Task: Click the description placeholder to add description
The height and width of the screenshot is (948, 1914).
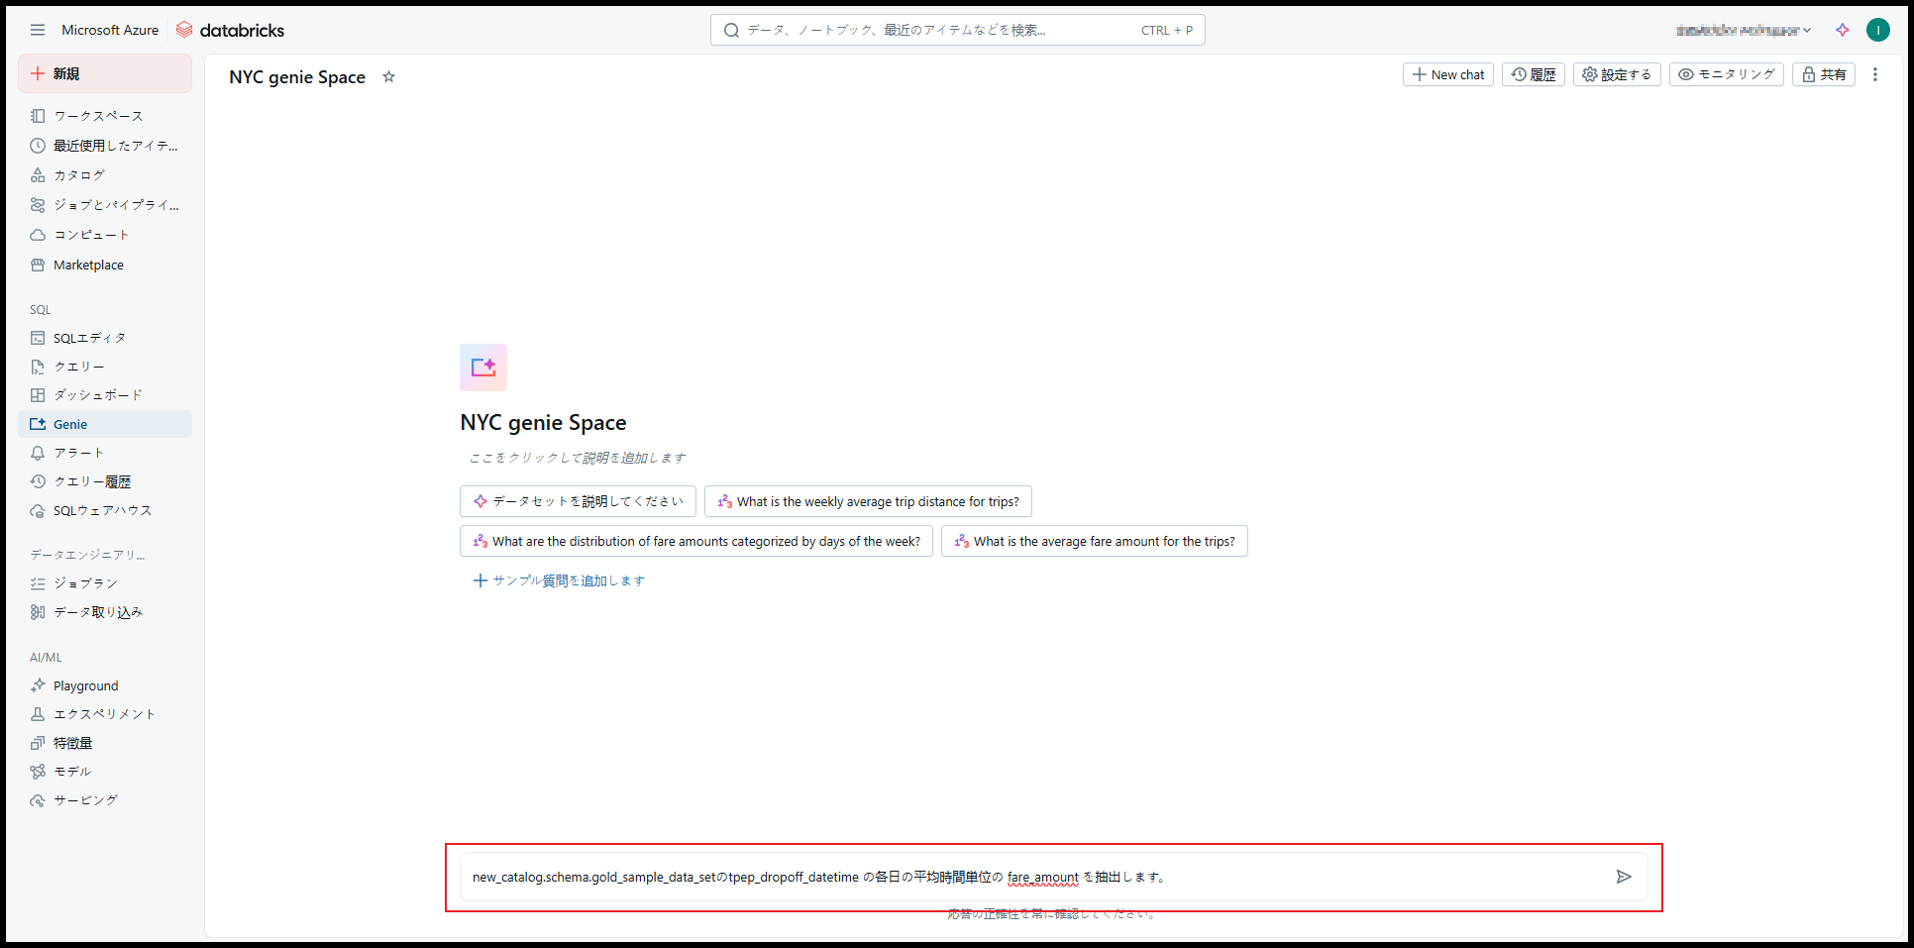Action: (578, 458)
